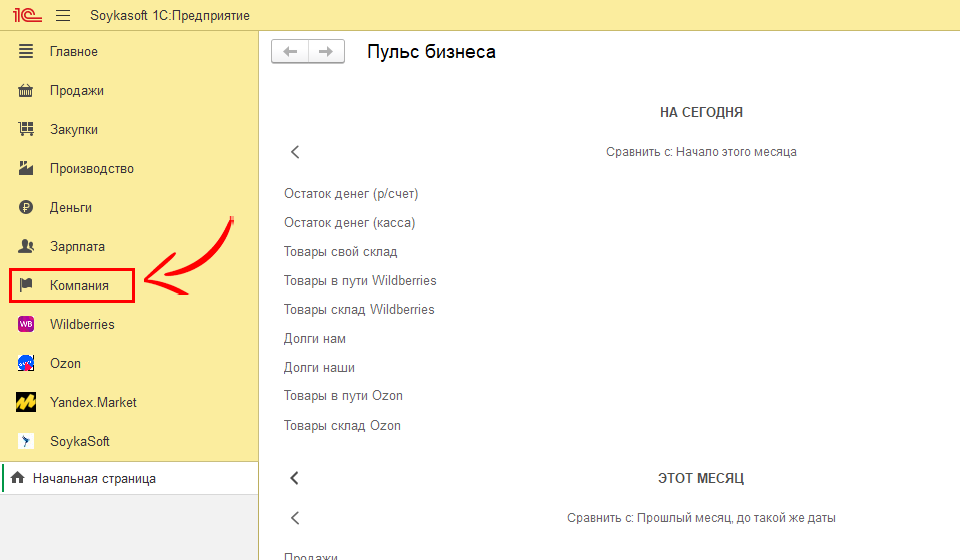This screenshot has width=960, height=560.
Task: Select the Закупки menu item
Action: 74,130
